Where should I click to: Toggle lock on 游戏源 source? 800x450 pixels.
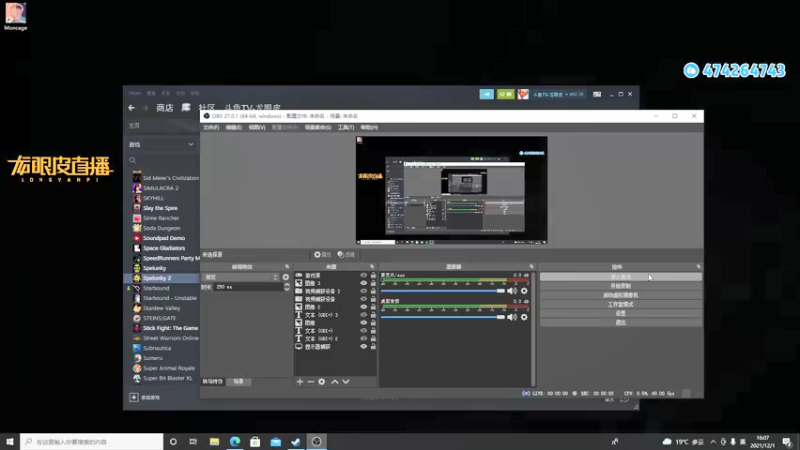click(x=373, y=276)
